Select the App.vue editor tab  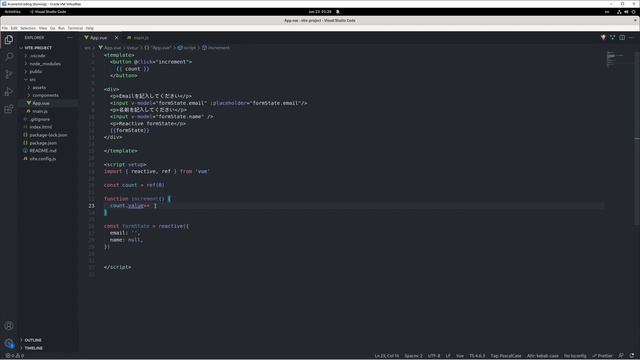coord(101,38)
